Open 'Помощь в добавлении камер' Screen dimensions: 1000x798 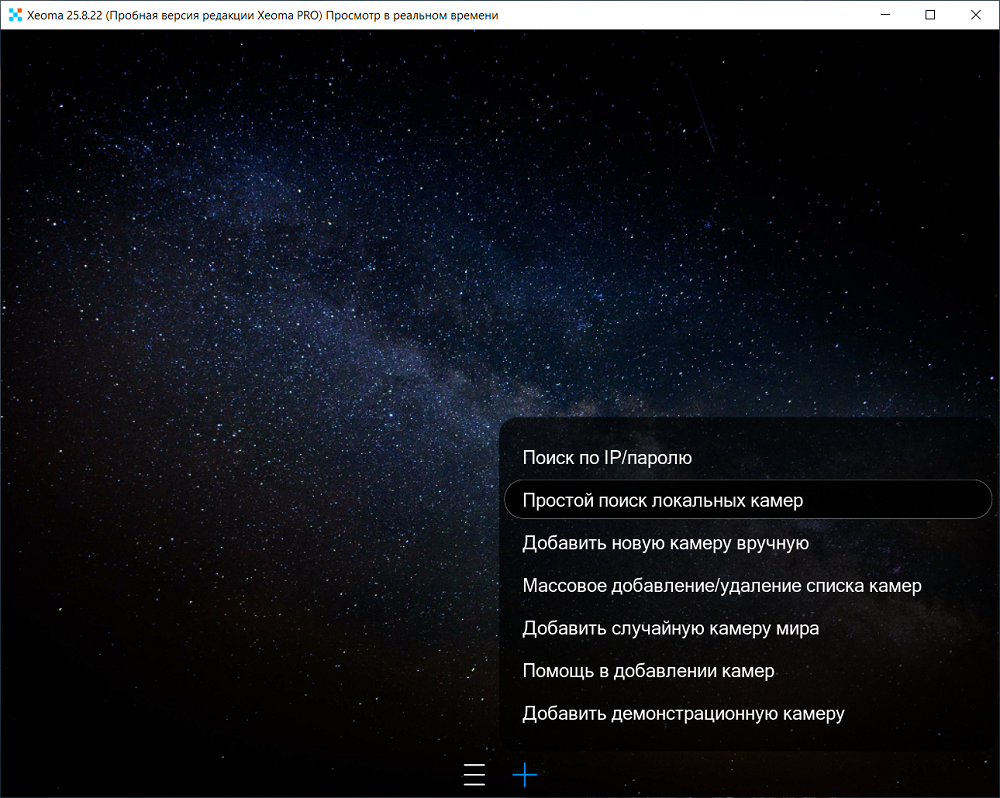648,671
